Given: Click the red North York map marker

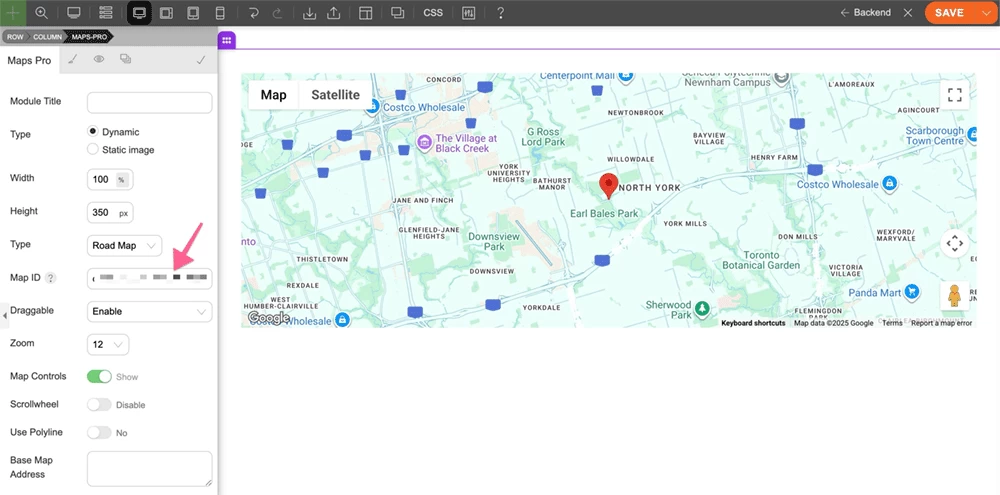Looking at the screenshot, I should click(610, 185).
